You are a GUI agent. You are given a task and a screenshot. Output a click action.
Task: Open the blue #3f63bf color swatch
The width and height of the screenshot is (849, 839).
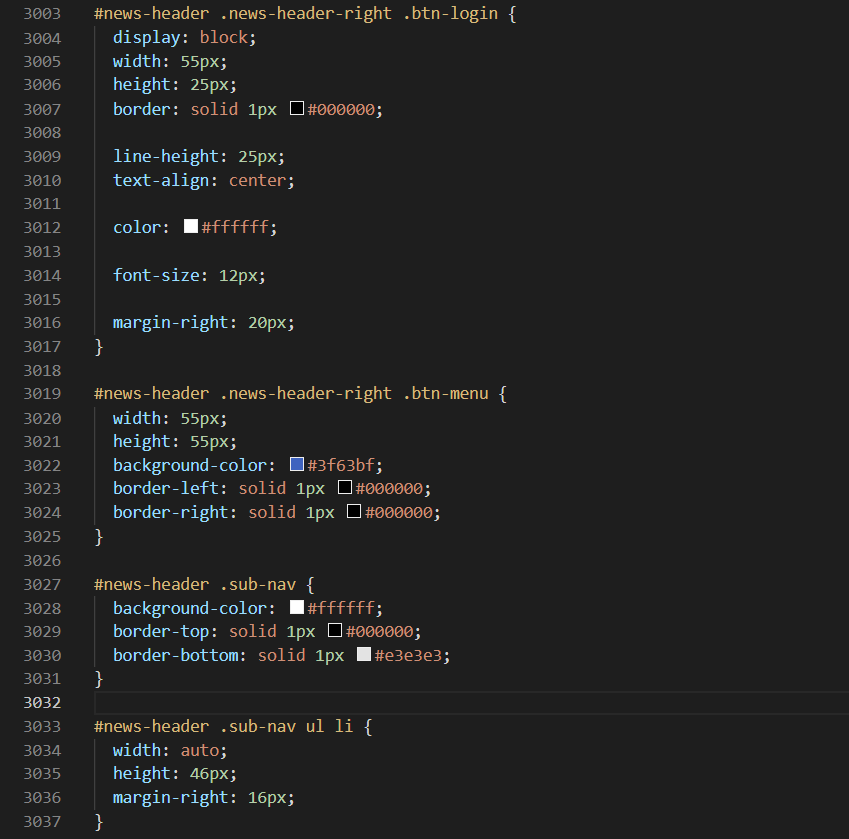(x=297, y=464)
